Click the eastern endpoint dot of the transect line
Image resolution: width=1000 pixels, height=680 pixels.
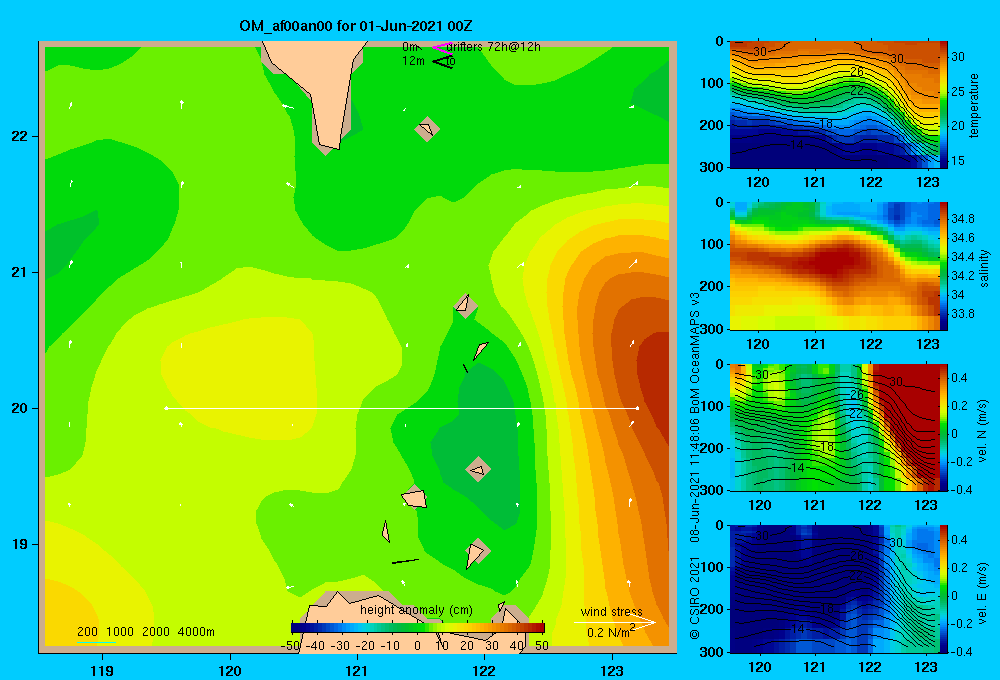[637, 408]
